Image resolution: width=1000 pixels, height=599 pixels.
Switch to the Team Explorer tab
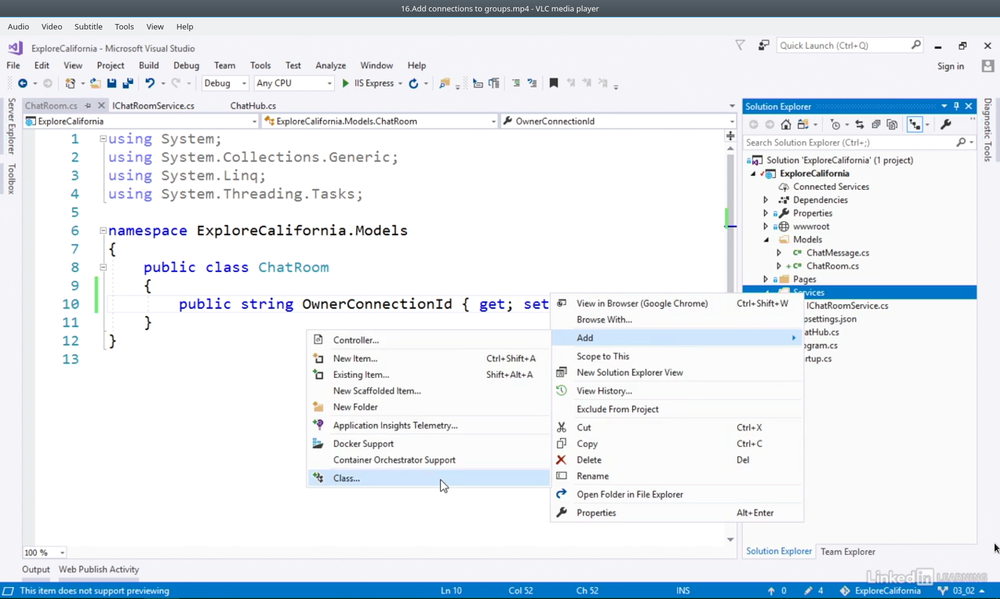pos(848,552)
